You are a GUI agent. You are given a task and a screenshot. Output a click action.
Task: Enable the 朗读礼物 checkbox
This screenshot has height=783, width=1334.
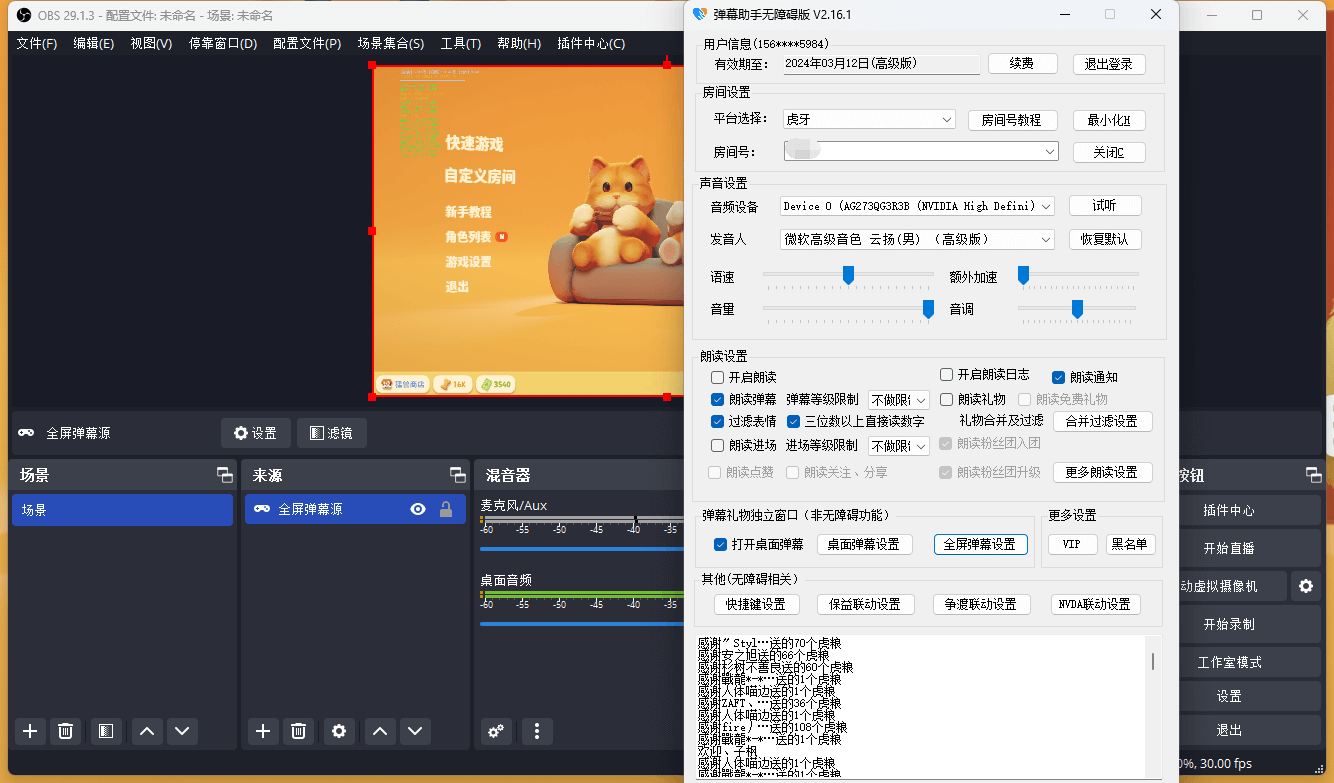[946, 399]
